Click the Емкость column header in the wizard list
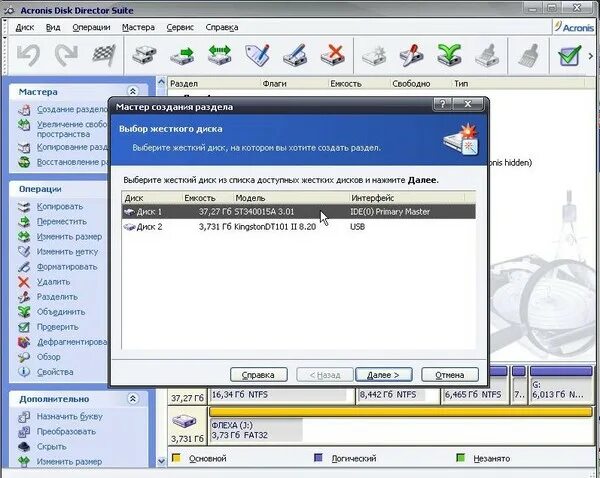 [x=207, y=198]
